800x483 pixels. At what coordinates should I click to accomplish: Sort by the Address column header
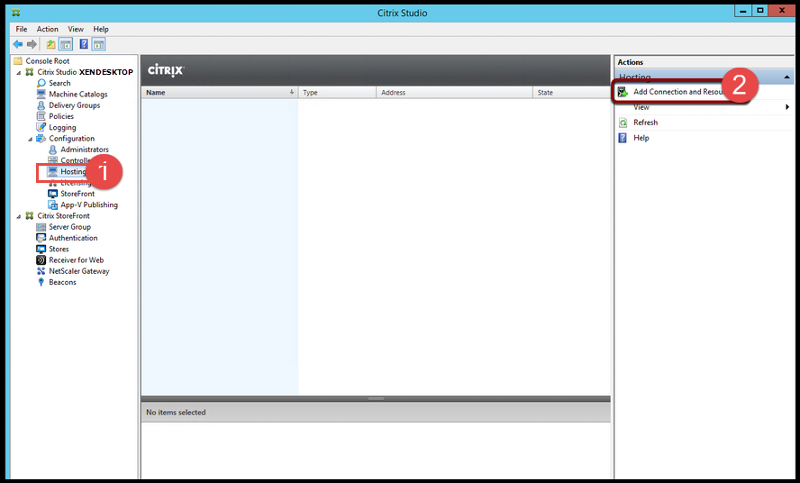(x=455, y=92)
